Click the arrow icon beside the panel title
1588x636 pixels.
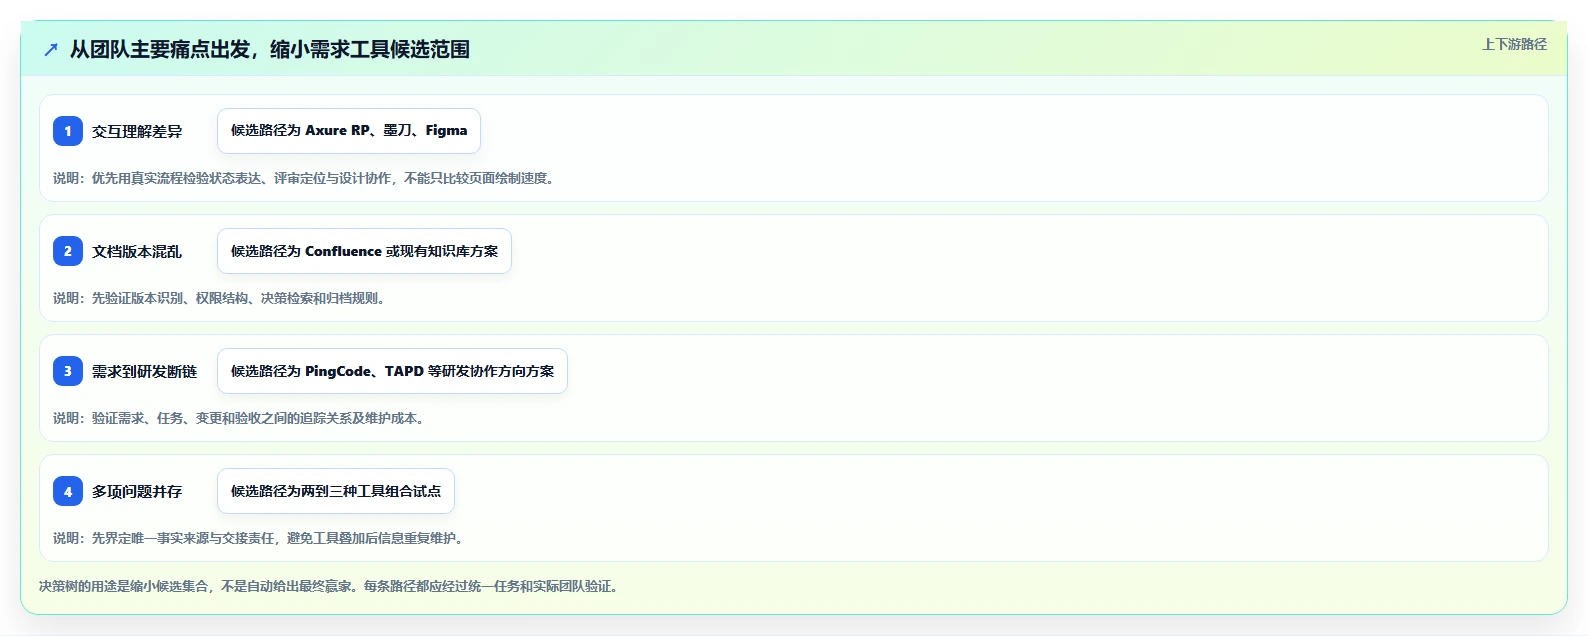pyautogui.click(x=51, y=49)
